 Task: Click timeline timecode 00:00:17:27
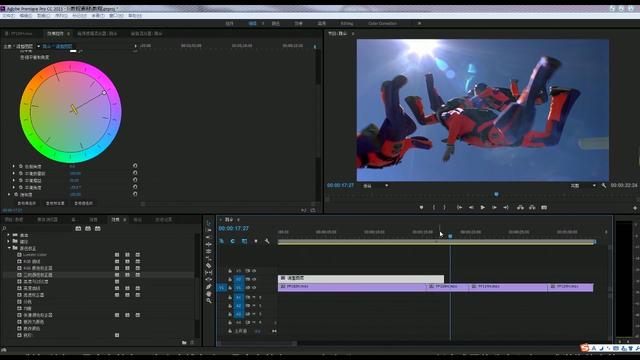233,229
